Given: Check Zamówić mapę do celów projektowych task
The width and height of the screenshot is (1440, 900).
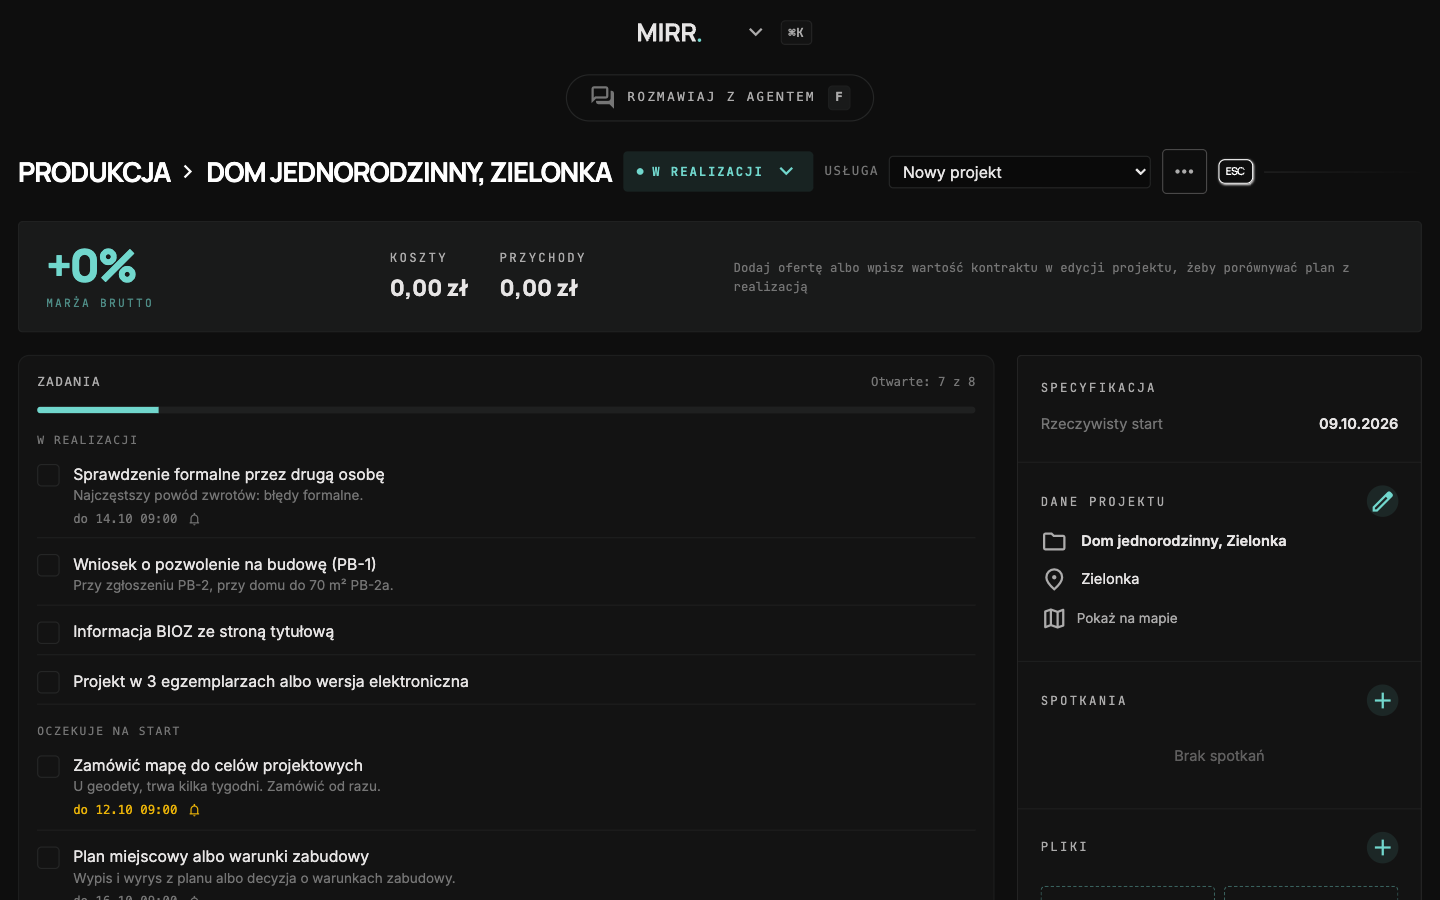Looking at the screenshot, I should (48, 766).
